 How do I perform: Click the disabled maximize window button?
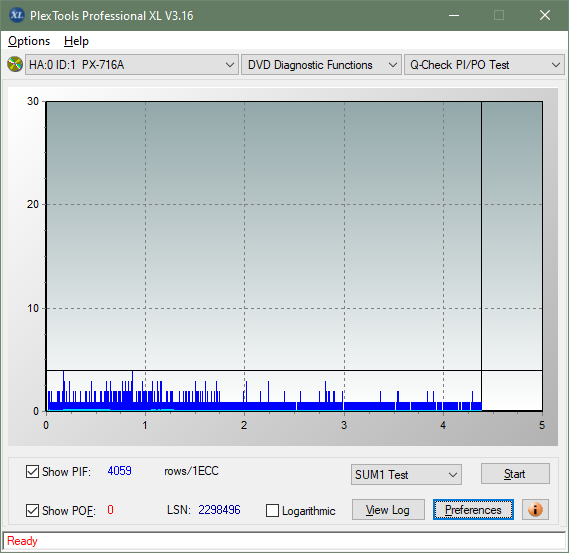(x=499, y=15)
